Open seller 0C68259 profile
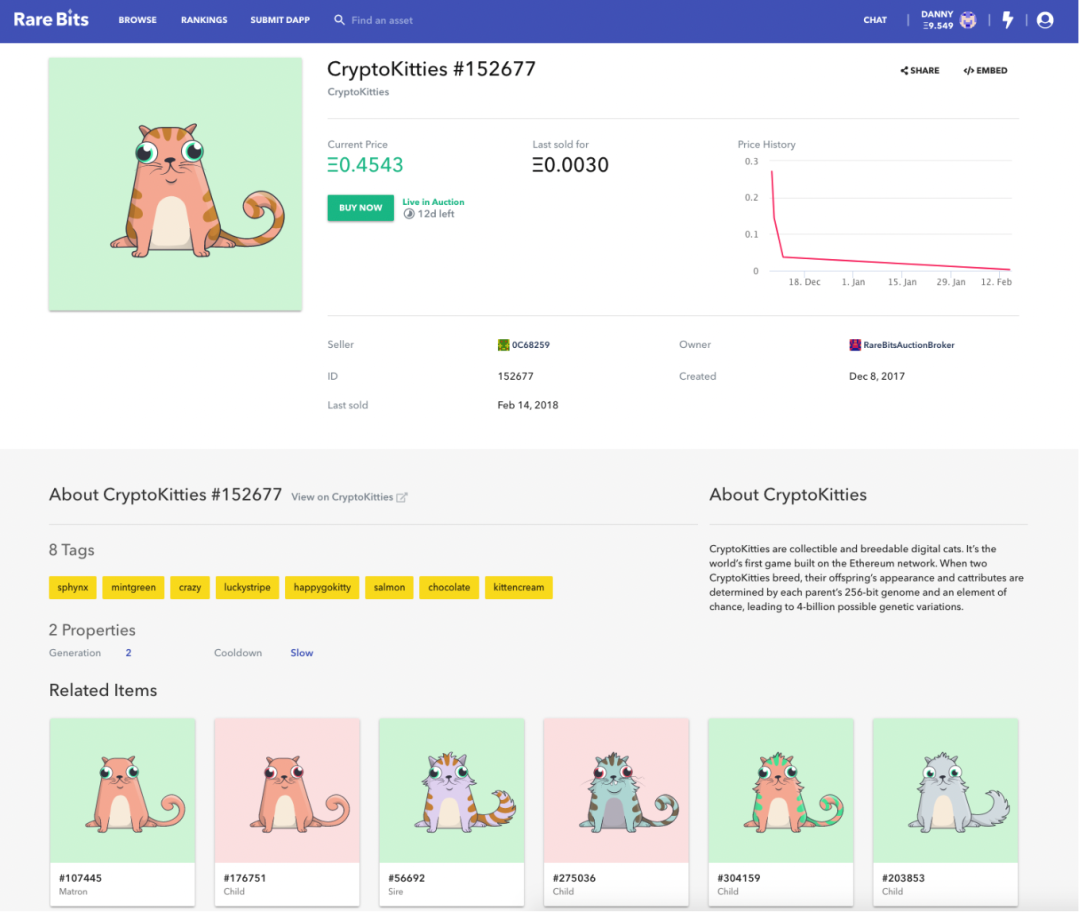This screenshot has width=1080, height=912. click(x=530, y=344)
